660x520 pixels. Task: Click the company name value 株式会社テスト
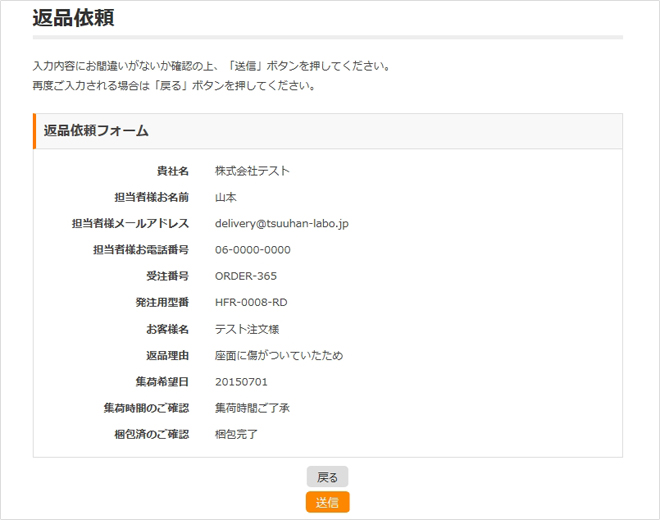click(252, 171)
